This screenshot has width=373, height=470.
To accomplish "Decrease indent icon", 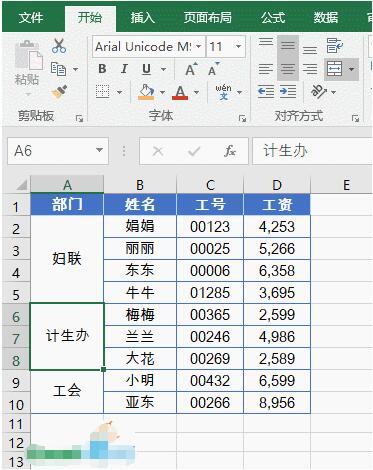I will (x=266, y=91).
